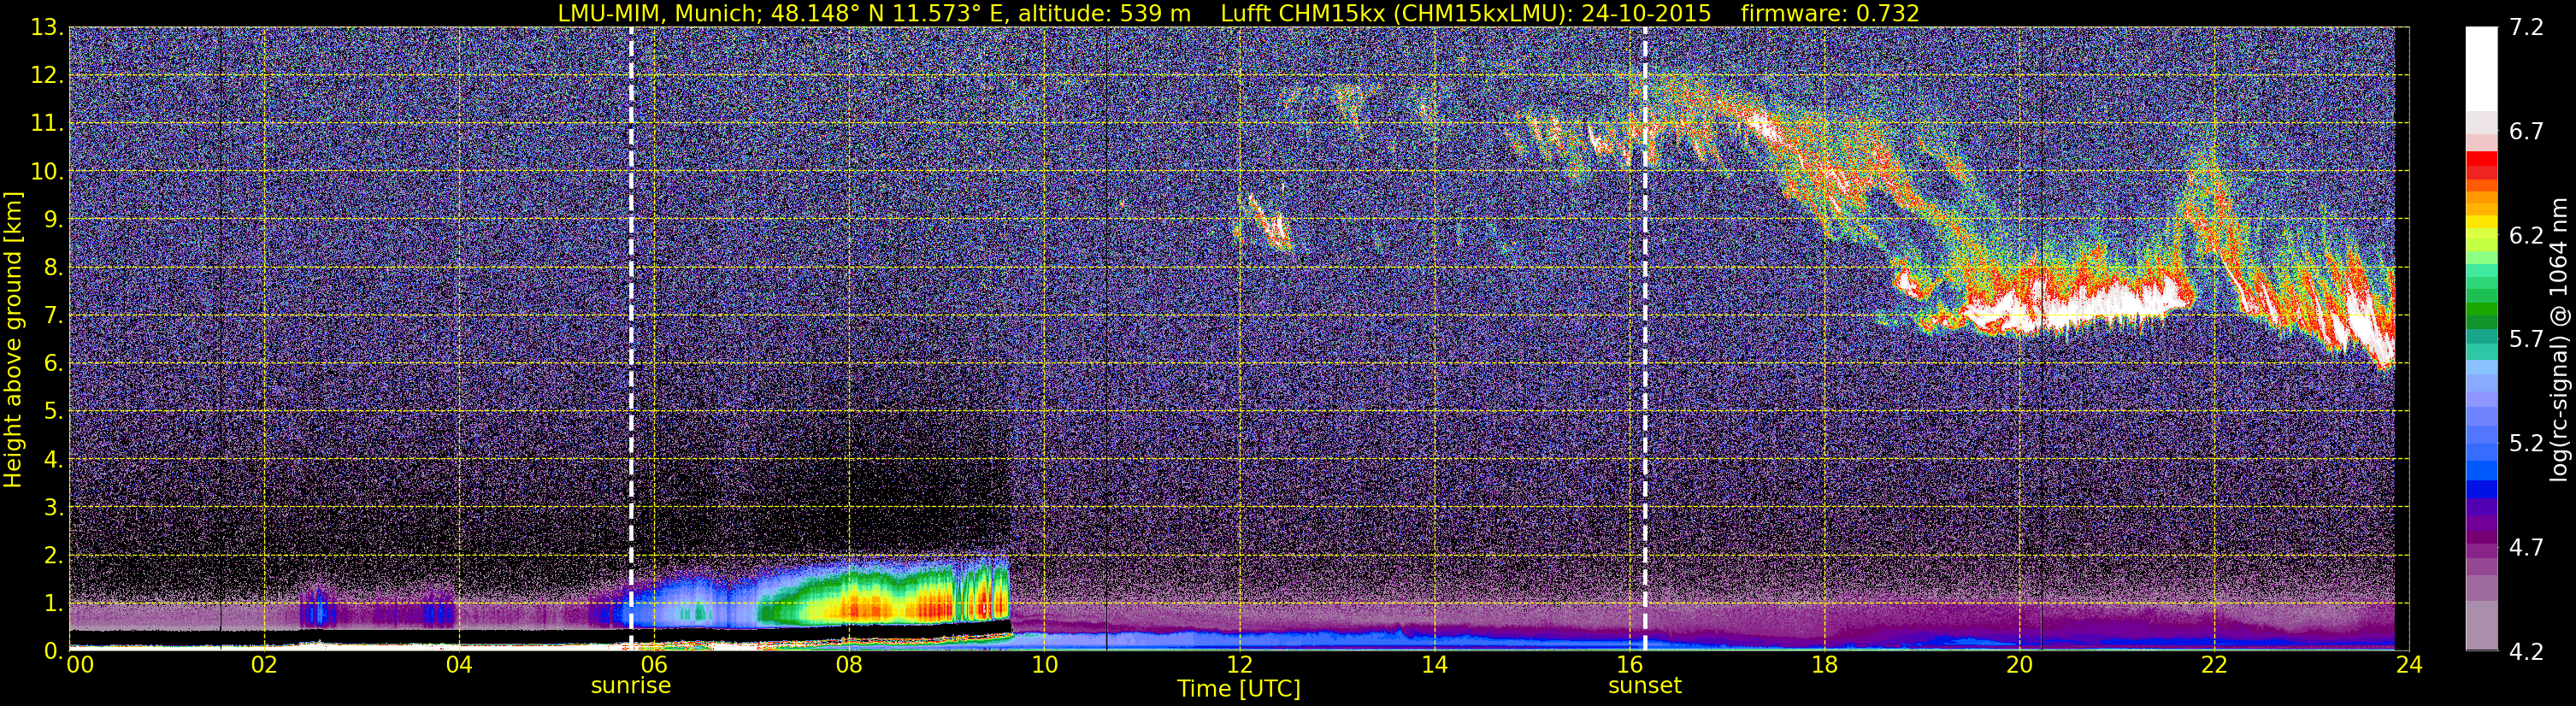The image size is (2576, 706).
Task: Click the y-axis tick label '1.'
Action: click(x=52, y=604)
